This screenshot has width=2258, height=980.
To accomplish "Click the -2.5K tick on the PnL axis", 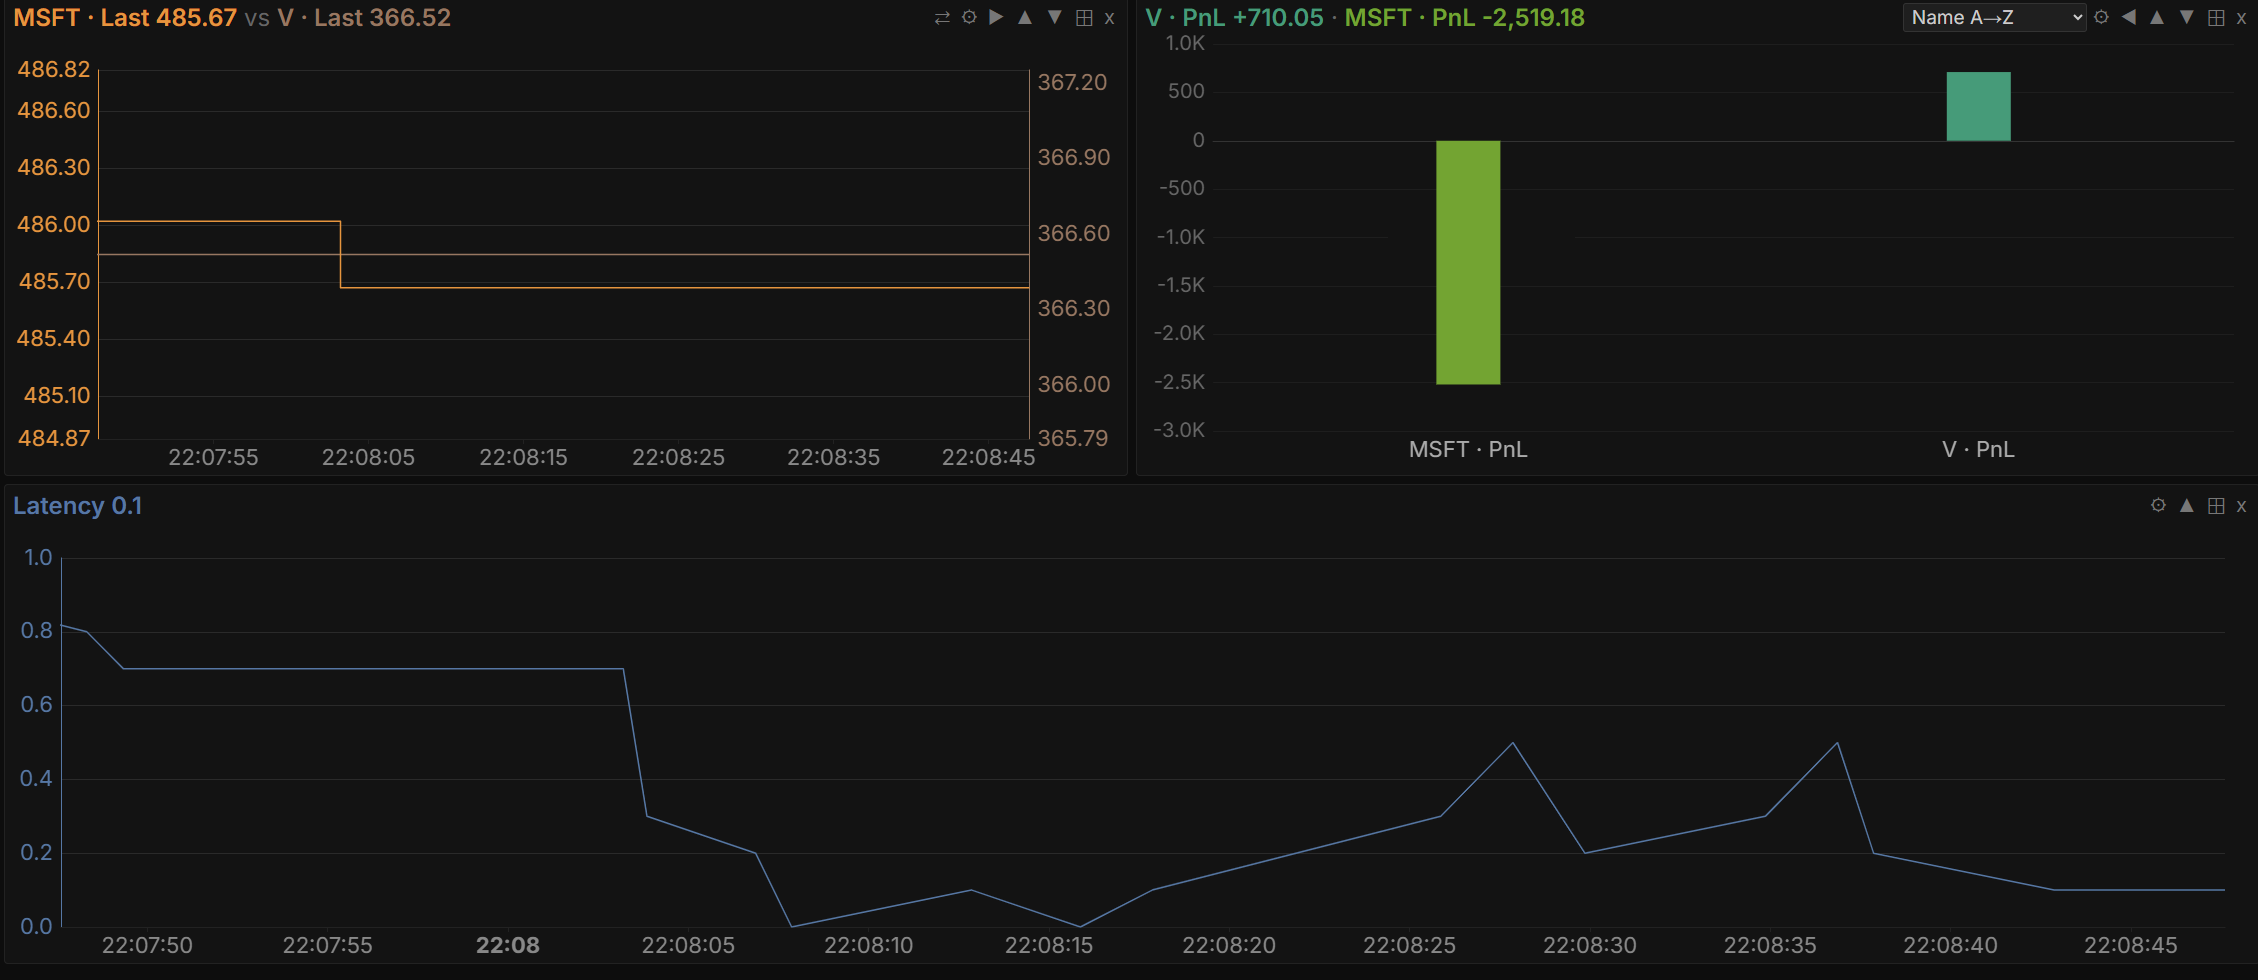I will point(1180,382).
